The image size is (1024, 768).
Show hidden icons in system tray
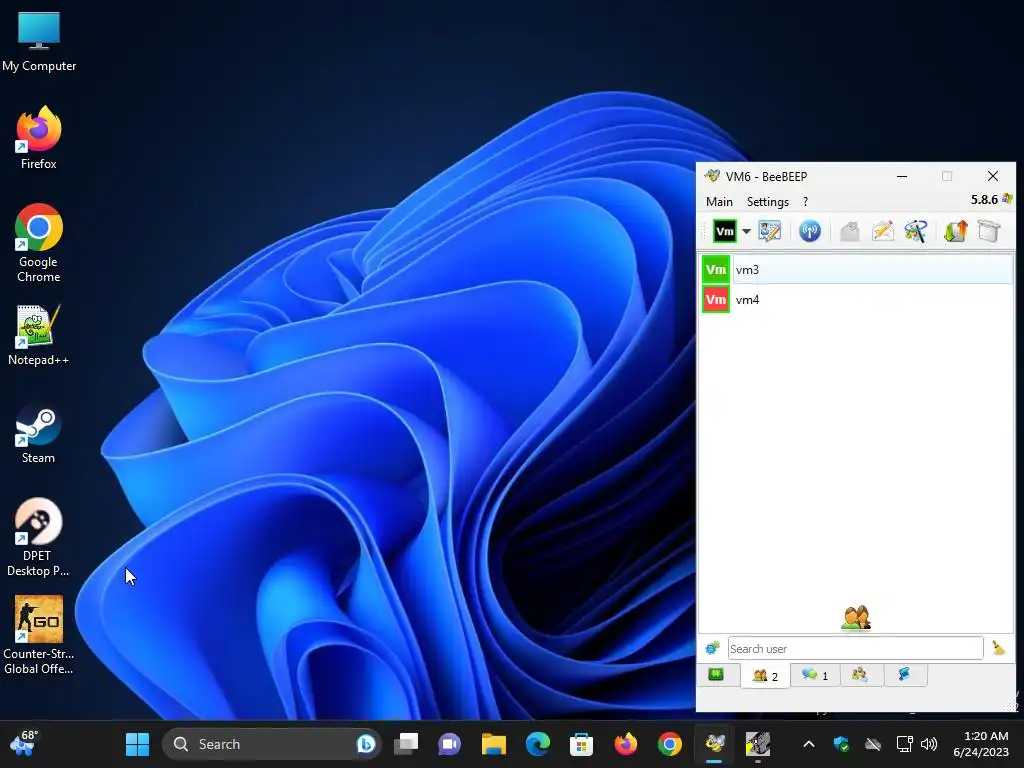click(808, 744)
